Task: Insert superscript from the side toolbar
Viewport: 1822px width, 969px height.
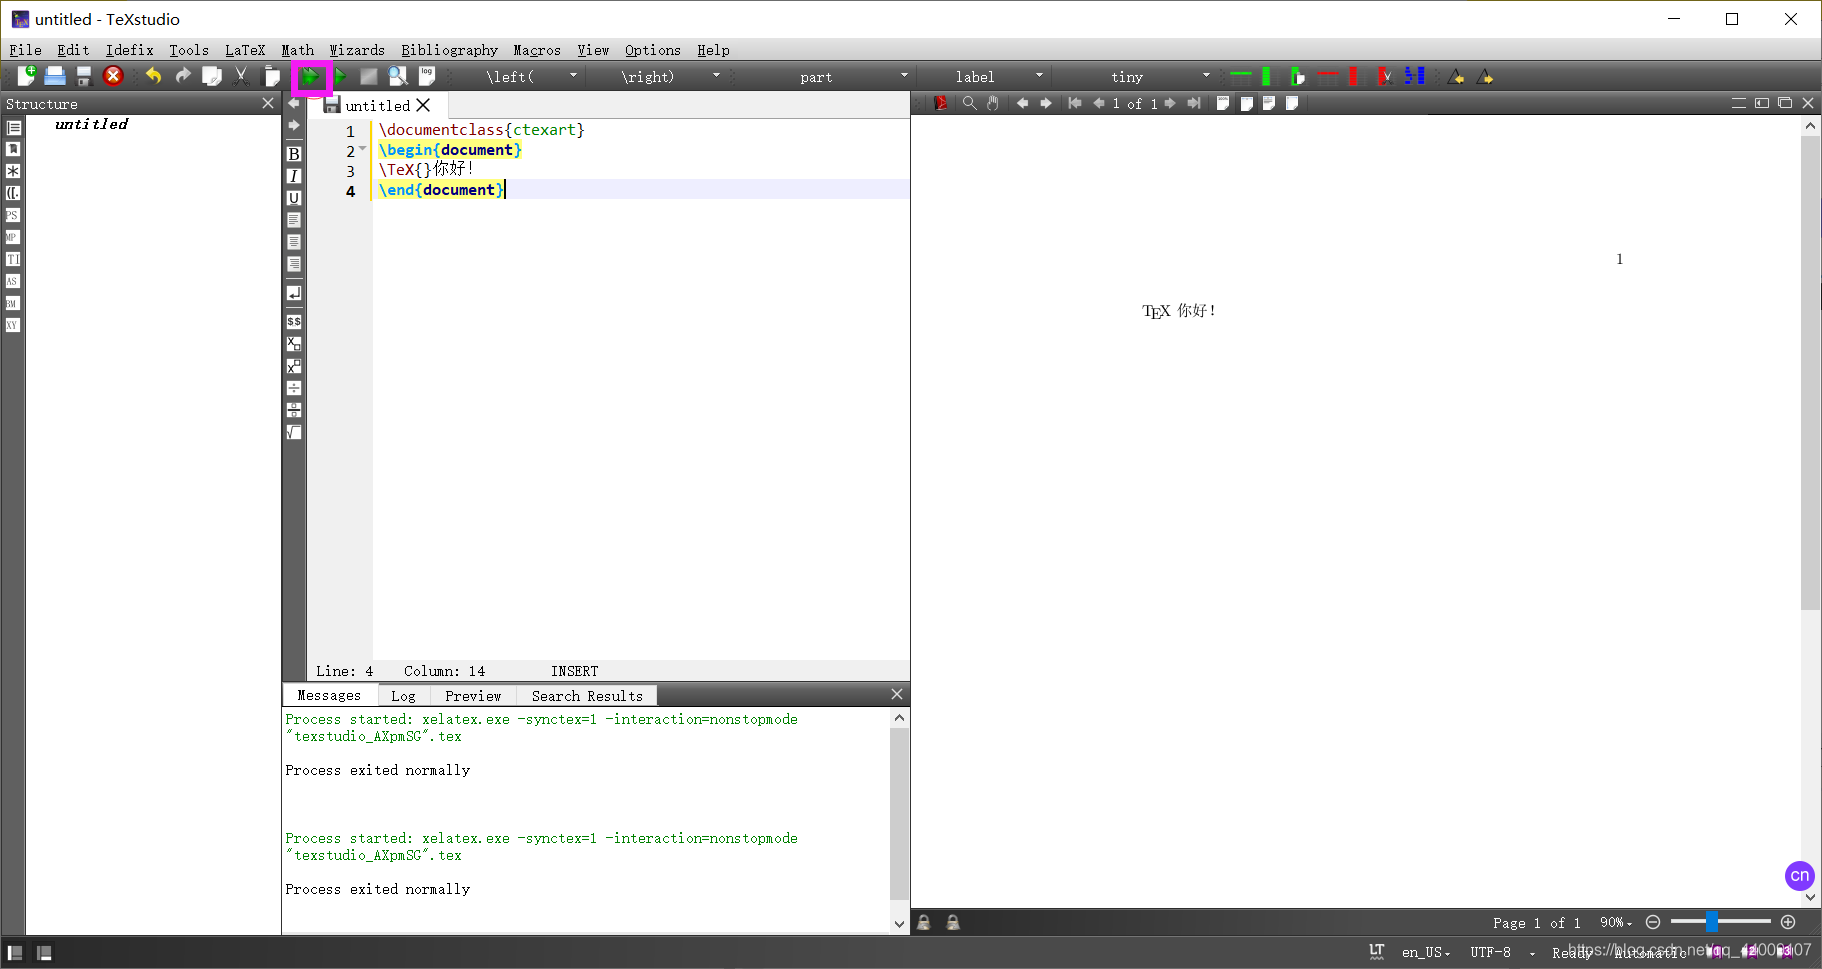Action: [294, 366]
